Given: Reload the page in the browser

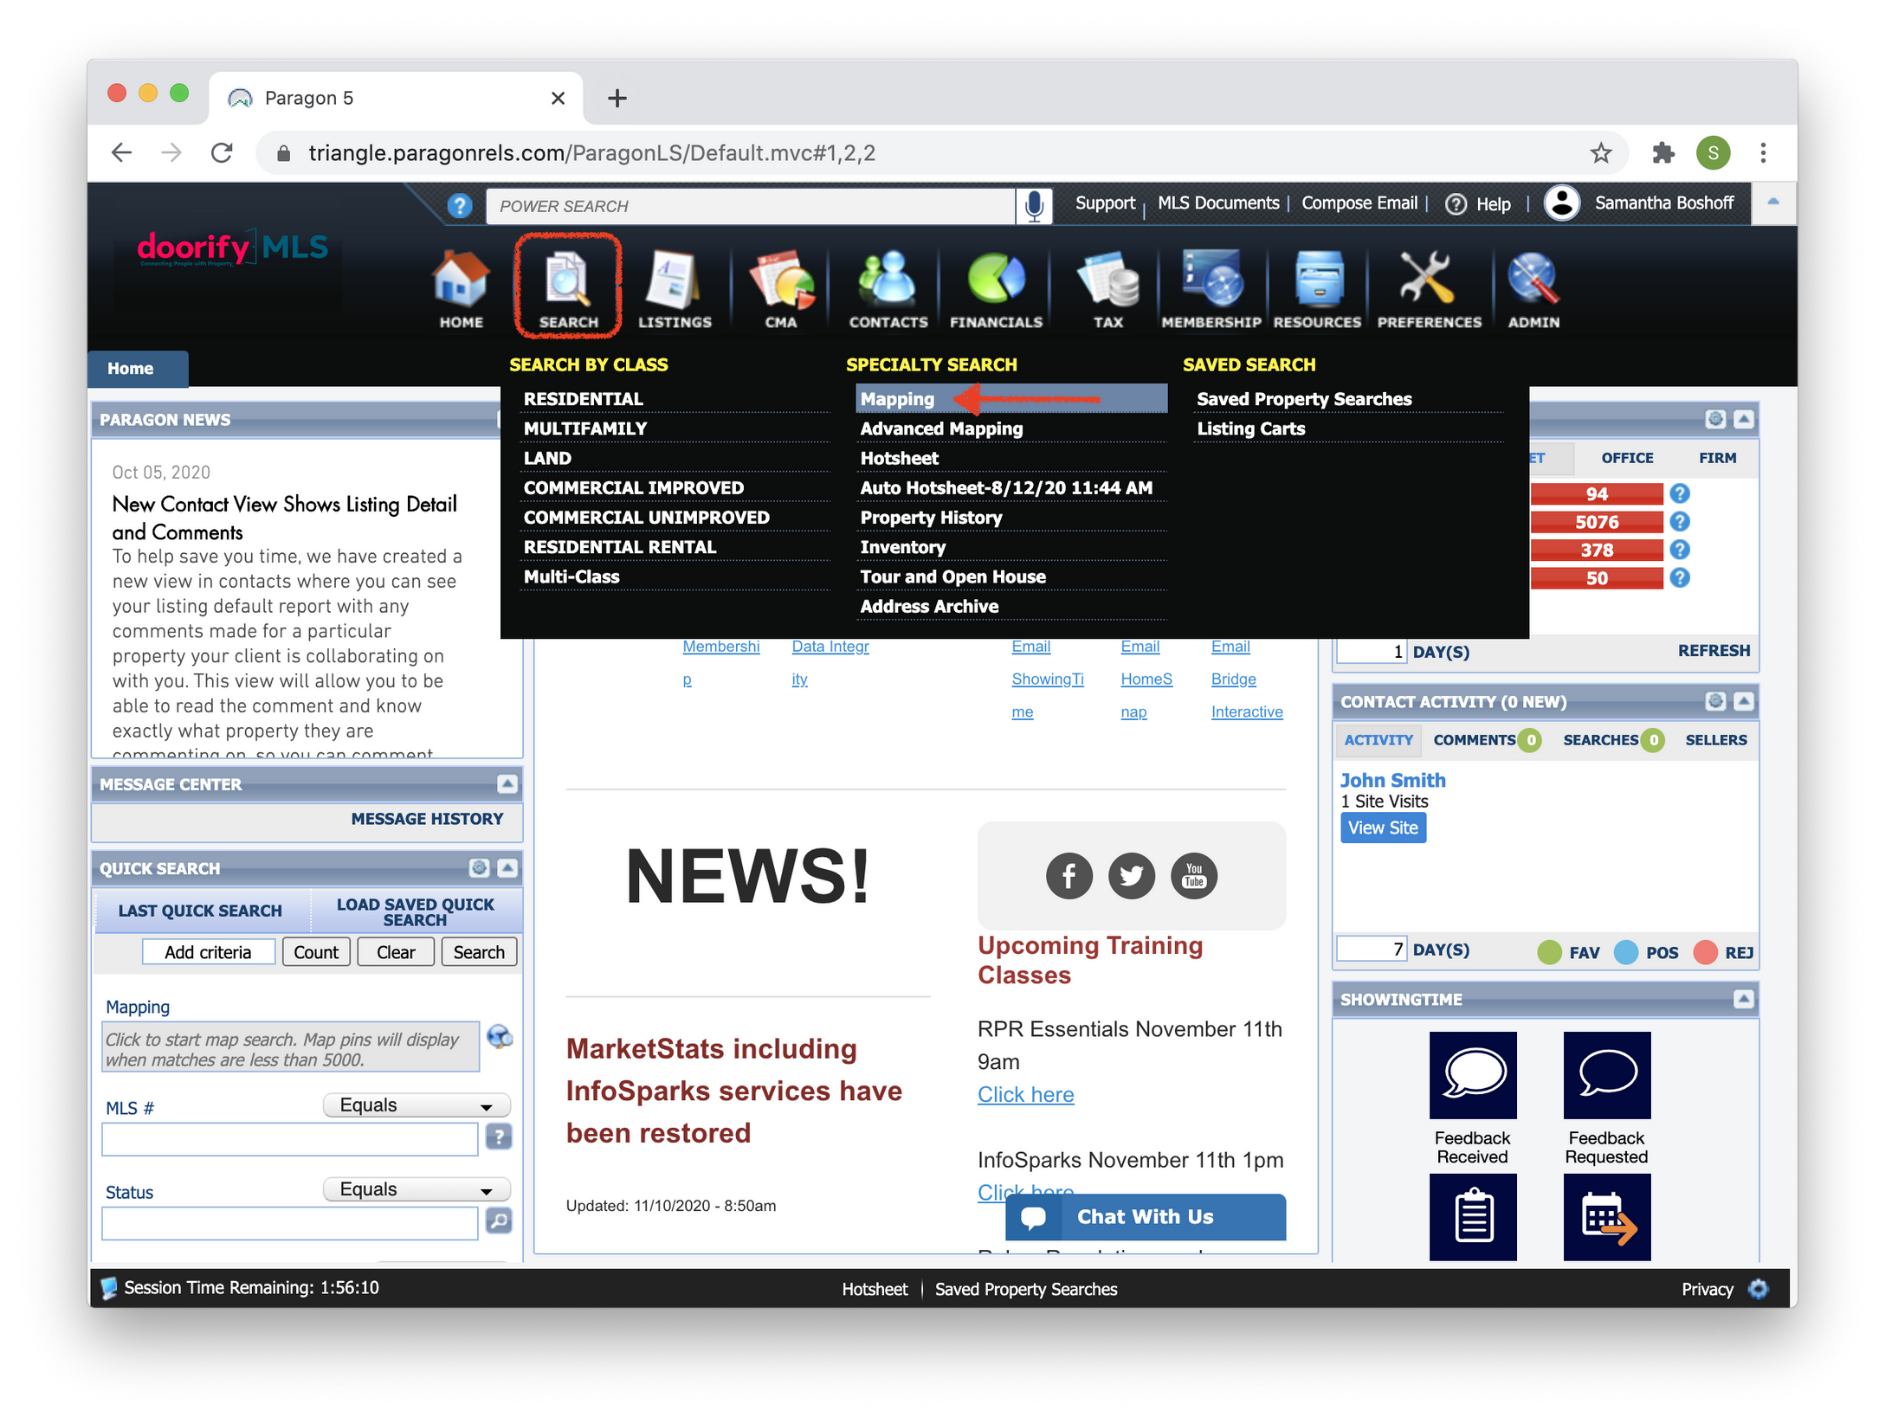Looking at the screenshot, I should tap(222, 153).
